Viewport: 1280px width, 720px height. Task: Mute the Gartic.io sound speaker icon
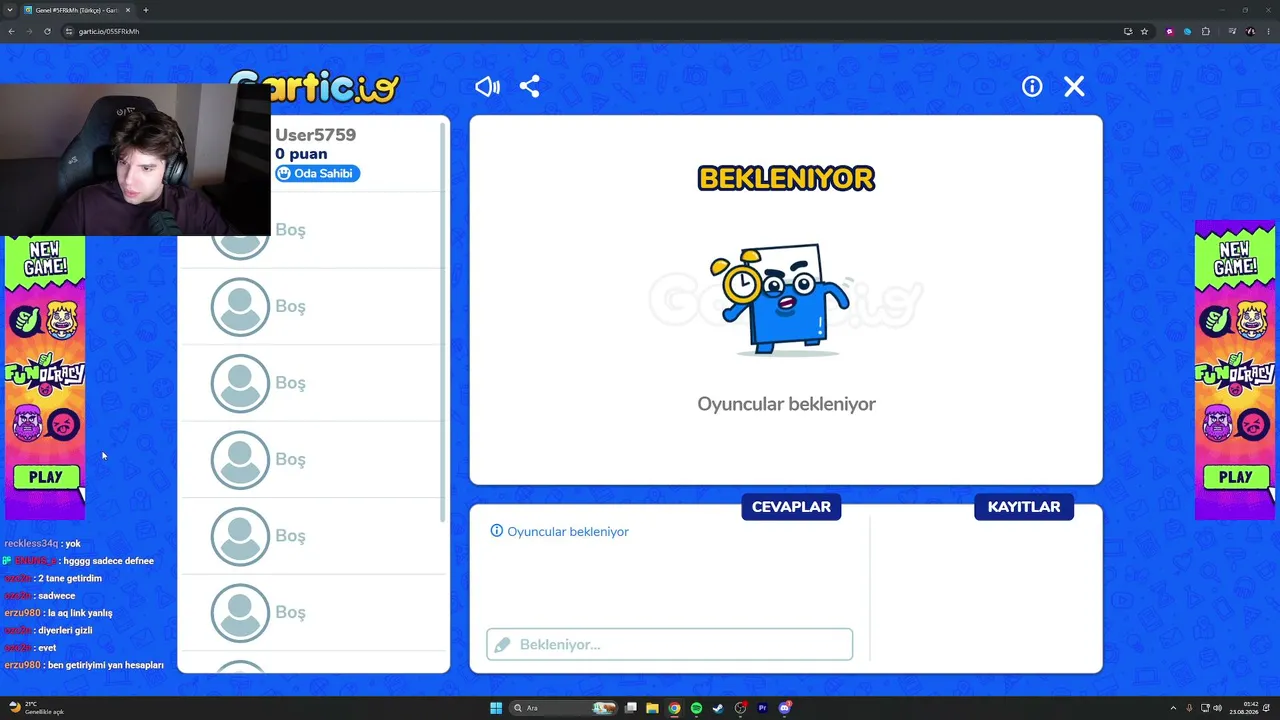click(487, 87)
